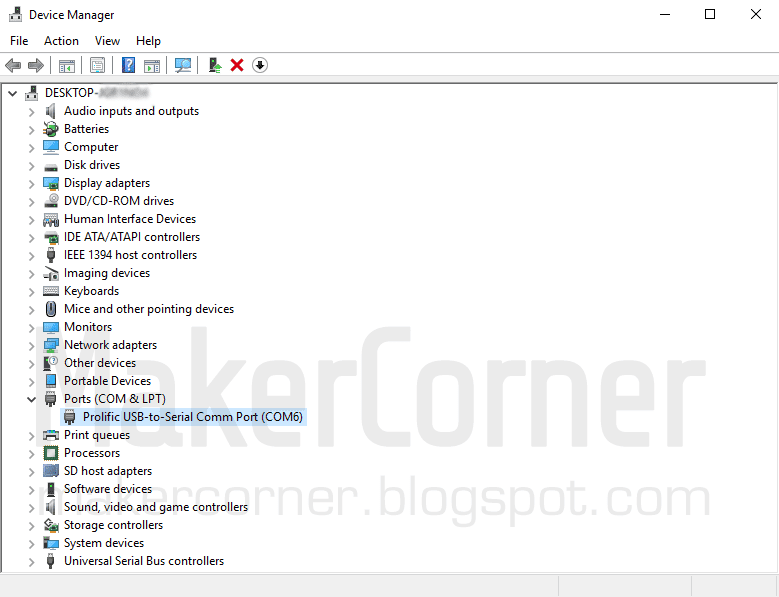Select the Software devices label
Screen dimensions: 779x597
pyautogui.click(x=107, y=489)
